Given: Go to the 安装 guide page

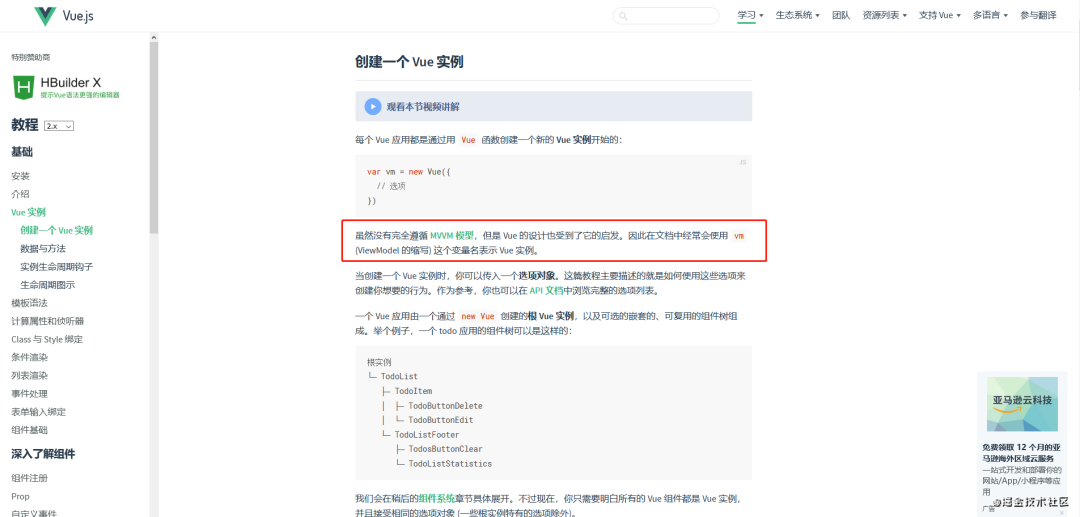Looking at the screenshot, I should [21, 176].
